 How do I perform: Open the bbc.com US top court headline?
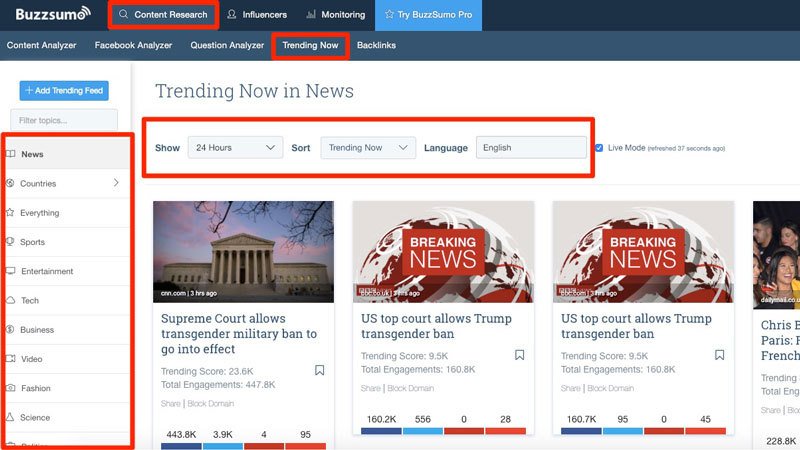pos(636,326)
